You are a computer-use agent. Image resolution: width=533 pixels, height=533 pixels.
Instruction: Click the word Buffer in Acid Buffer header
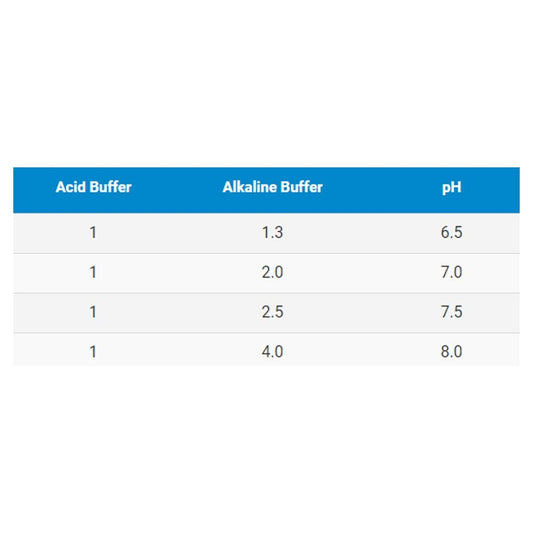108,187
